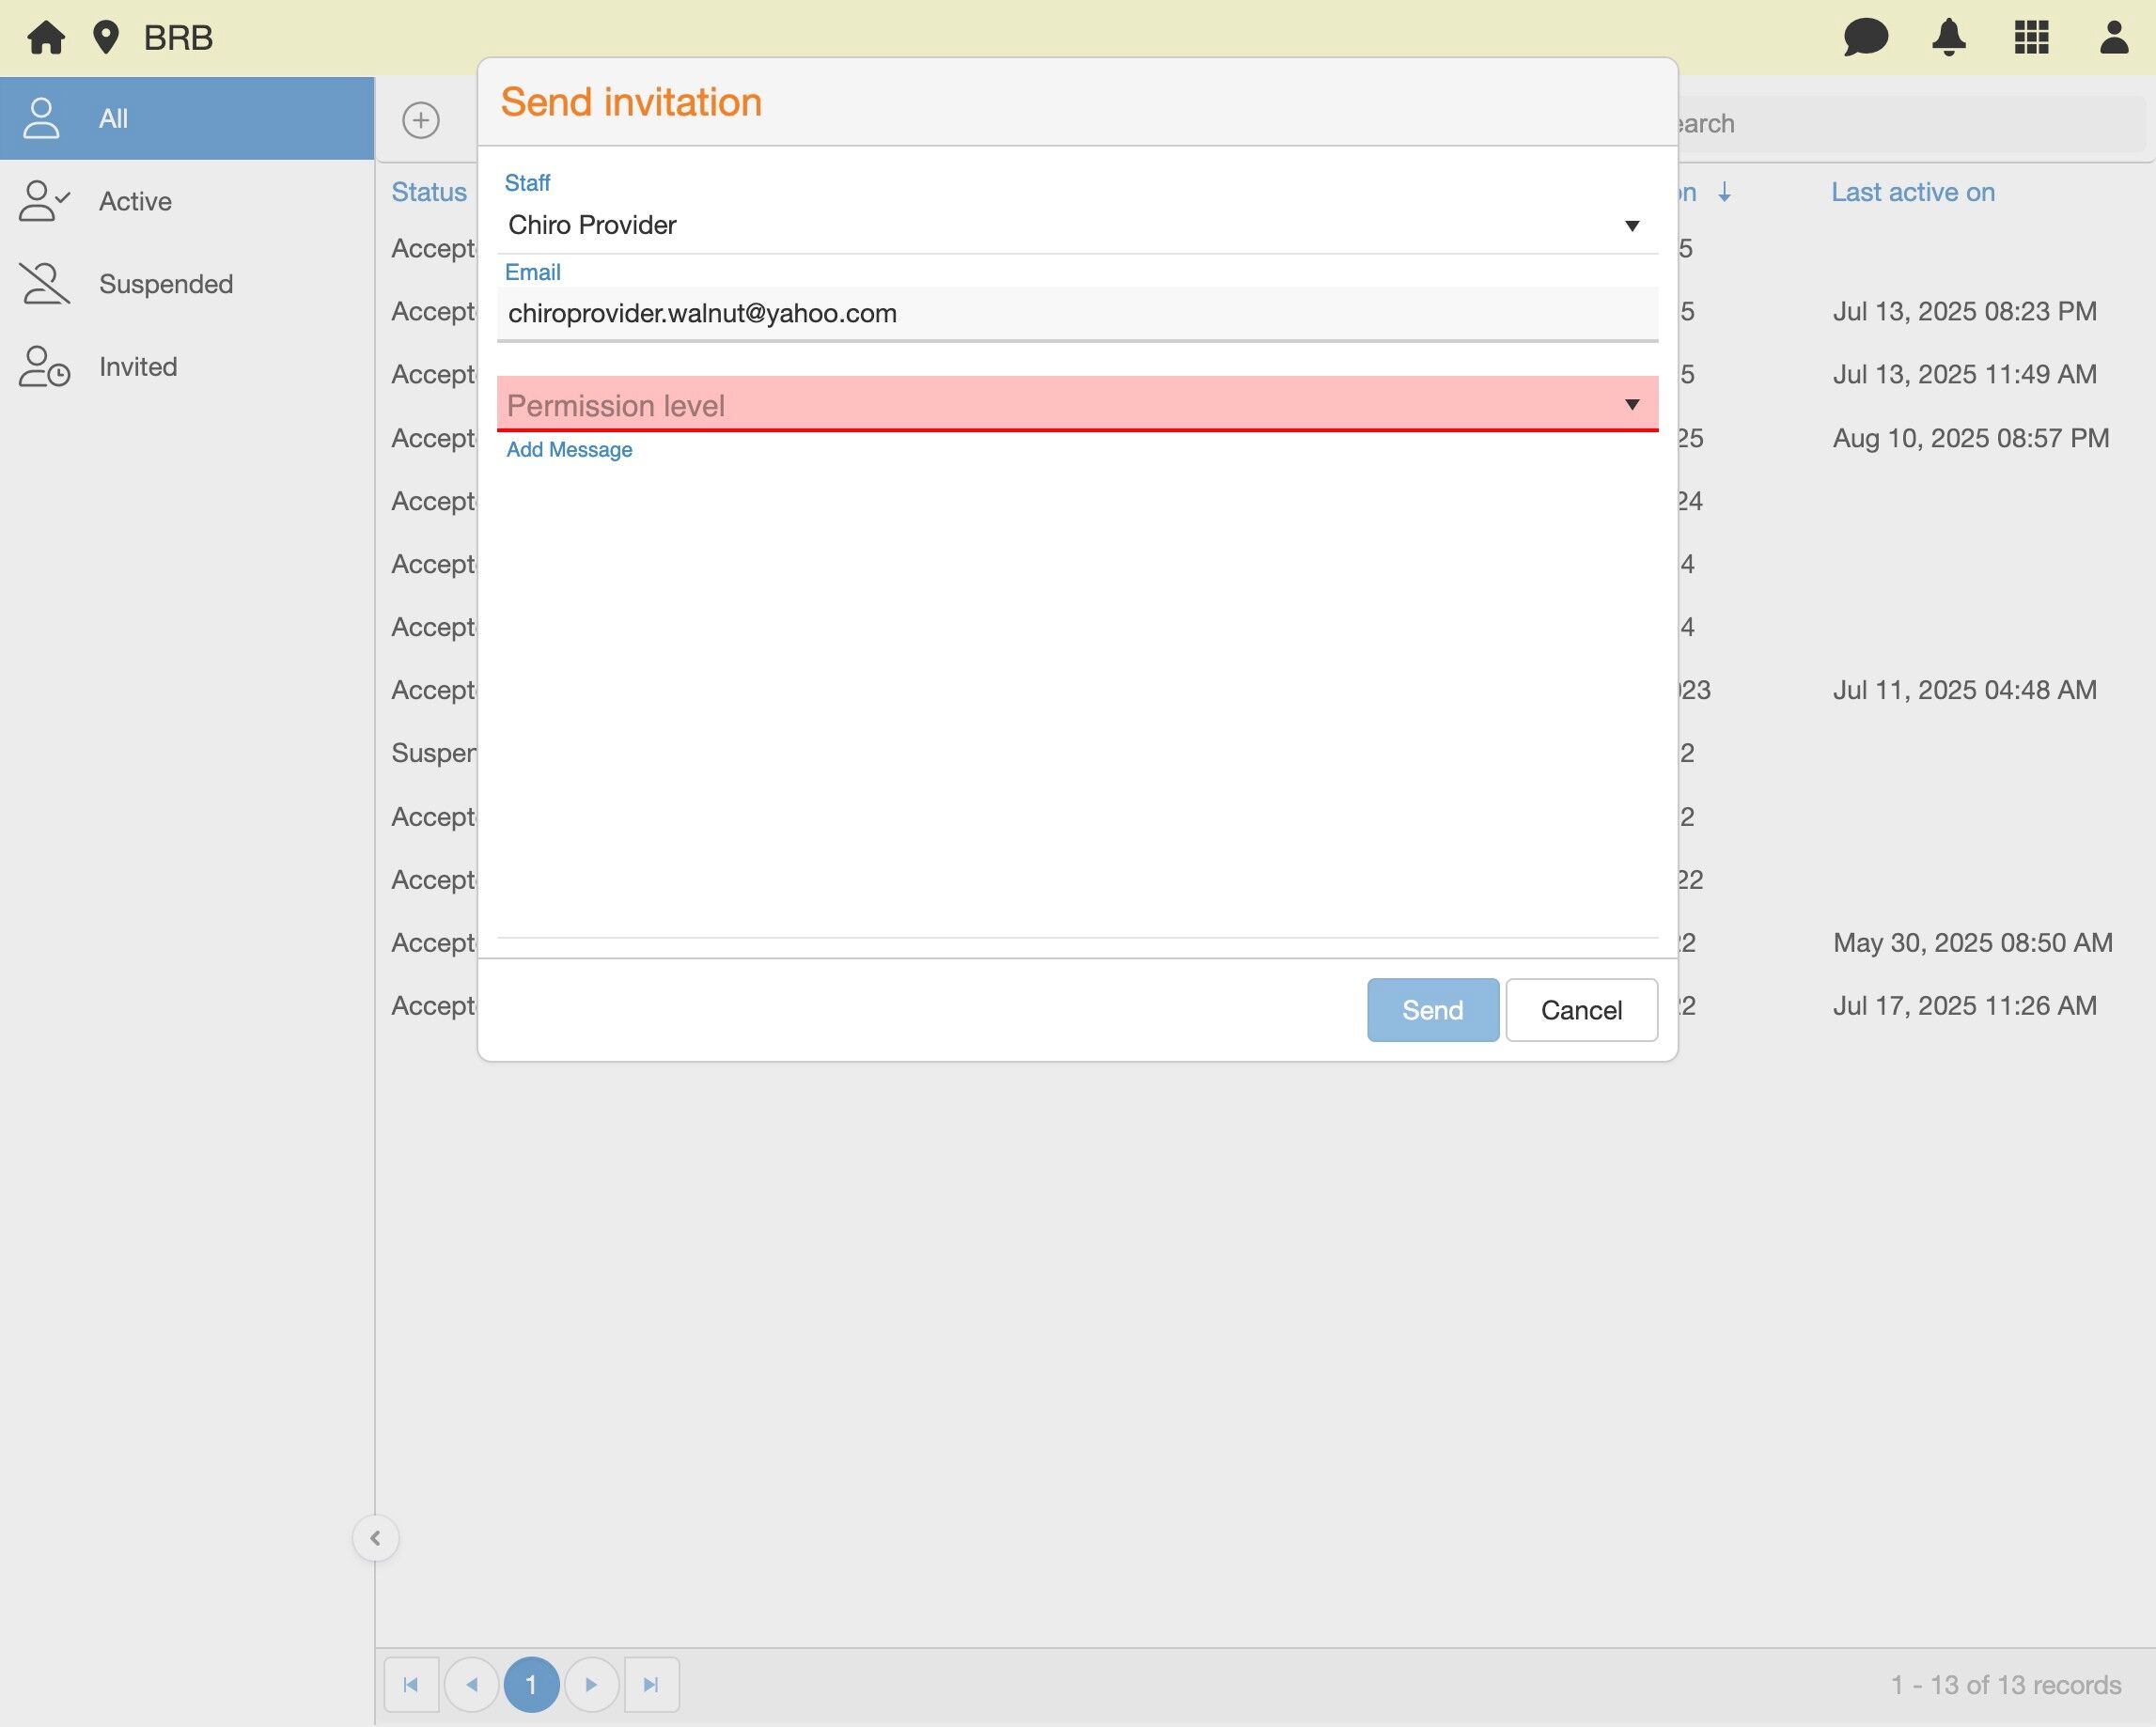Open the user profile icon
This screenshot has width=2156, height=1727.
point(2113,38)
